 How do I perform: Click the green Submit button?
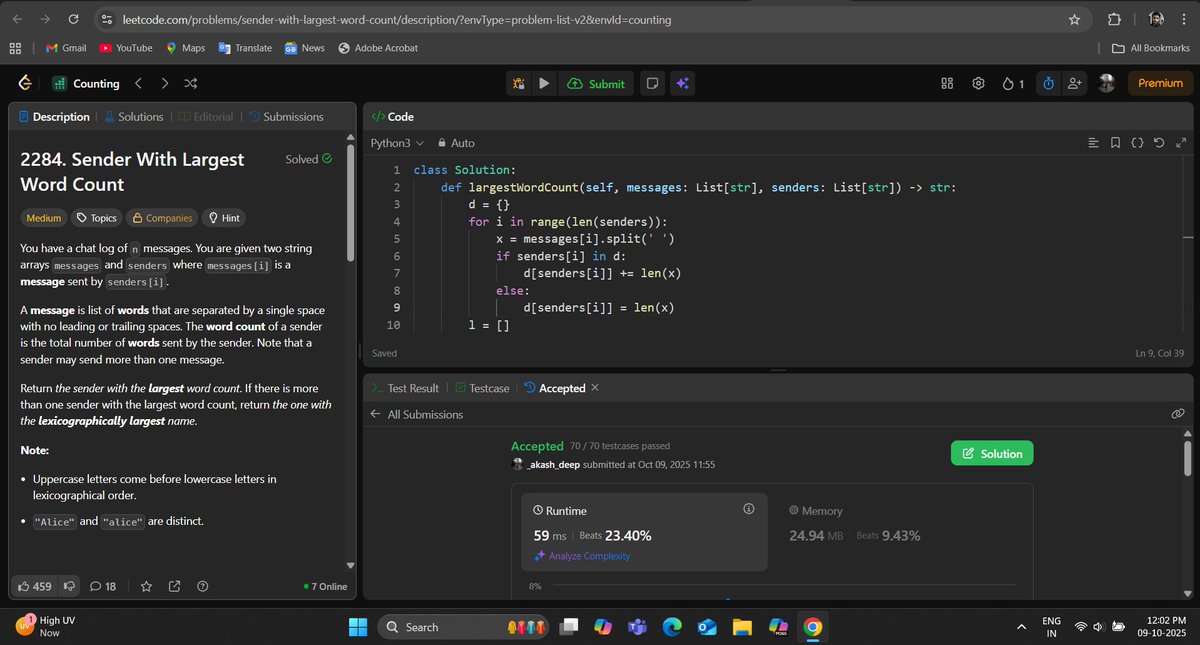[x=596, y=84]
